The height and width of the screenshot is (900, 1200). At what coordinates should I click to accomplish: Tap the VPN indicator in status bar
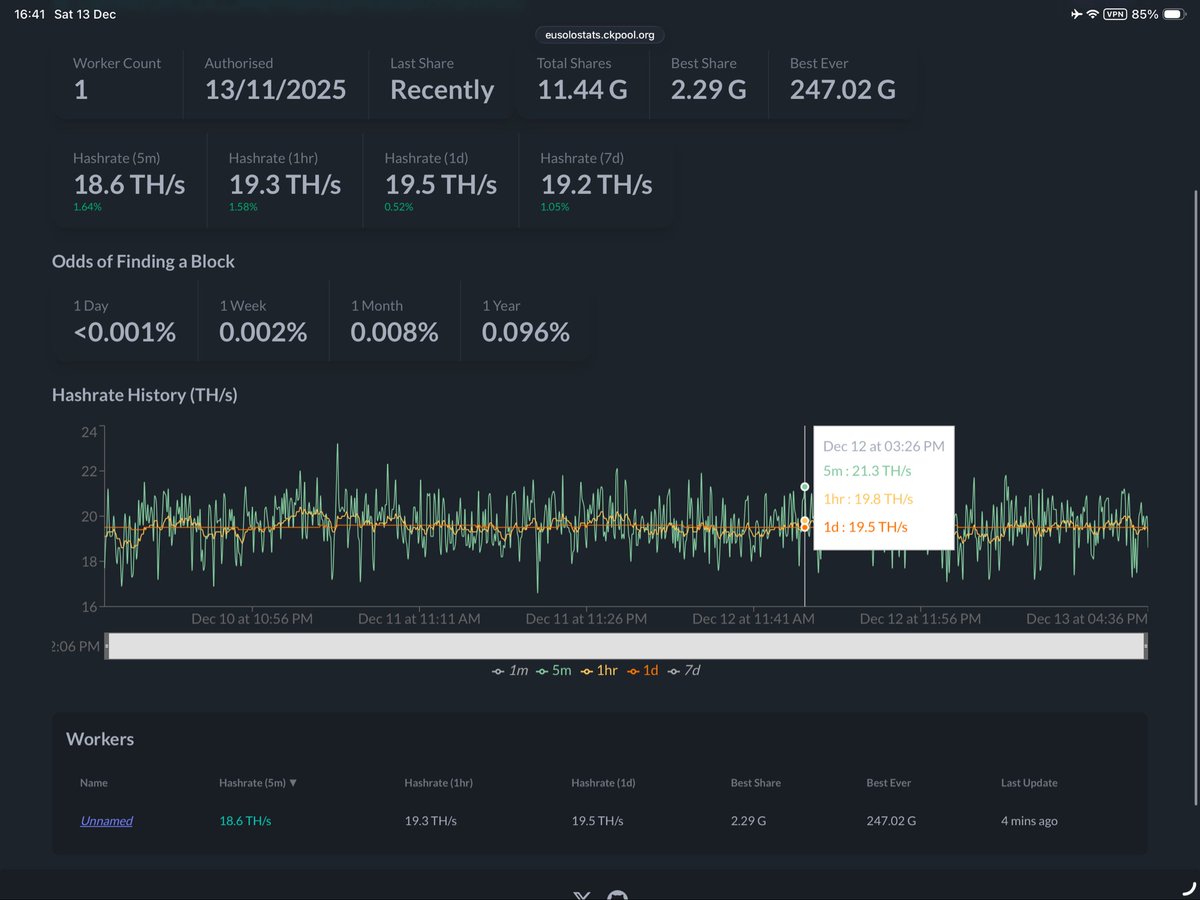pyautogui.click(x=1115, y=14)
